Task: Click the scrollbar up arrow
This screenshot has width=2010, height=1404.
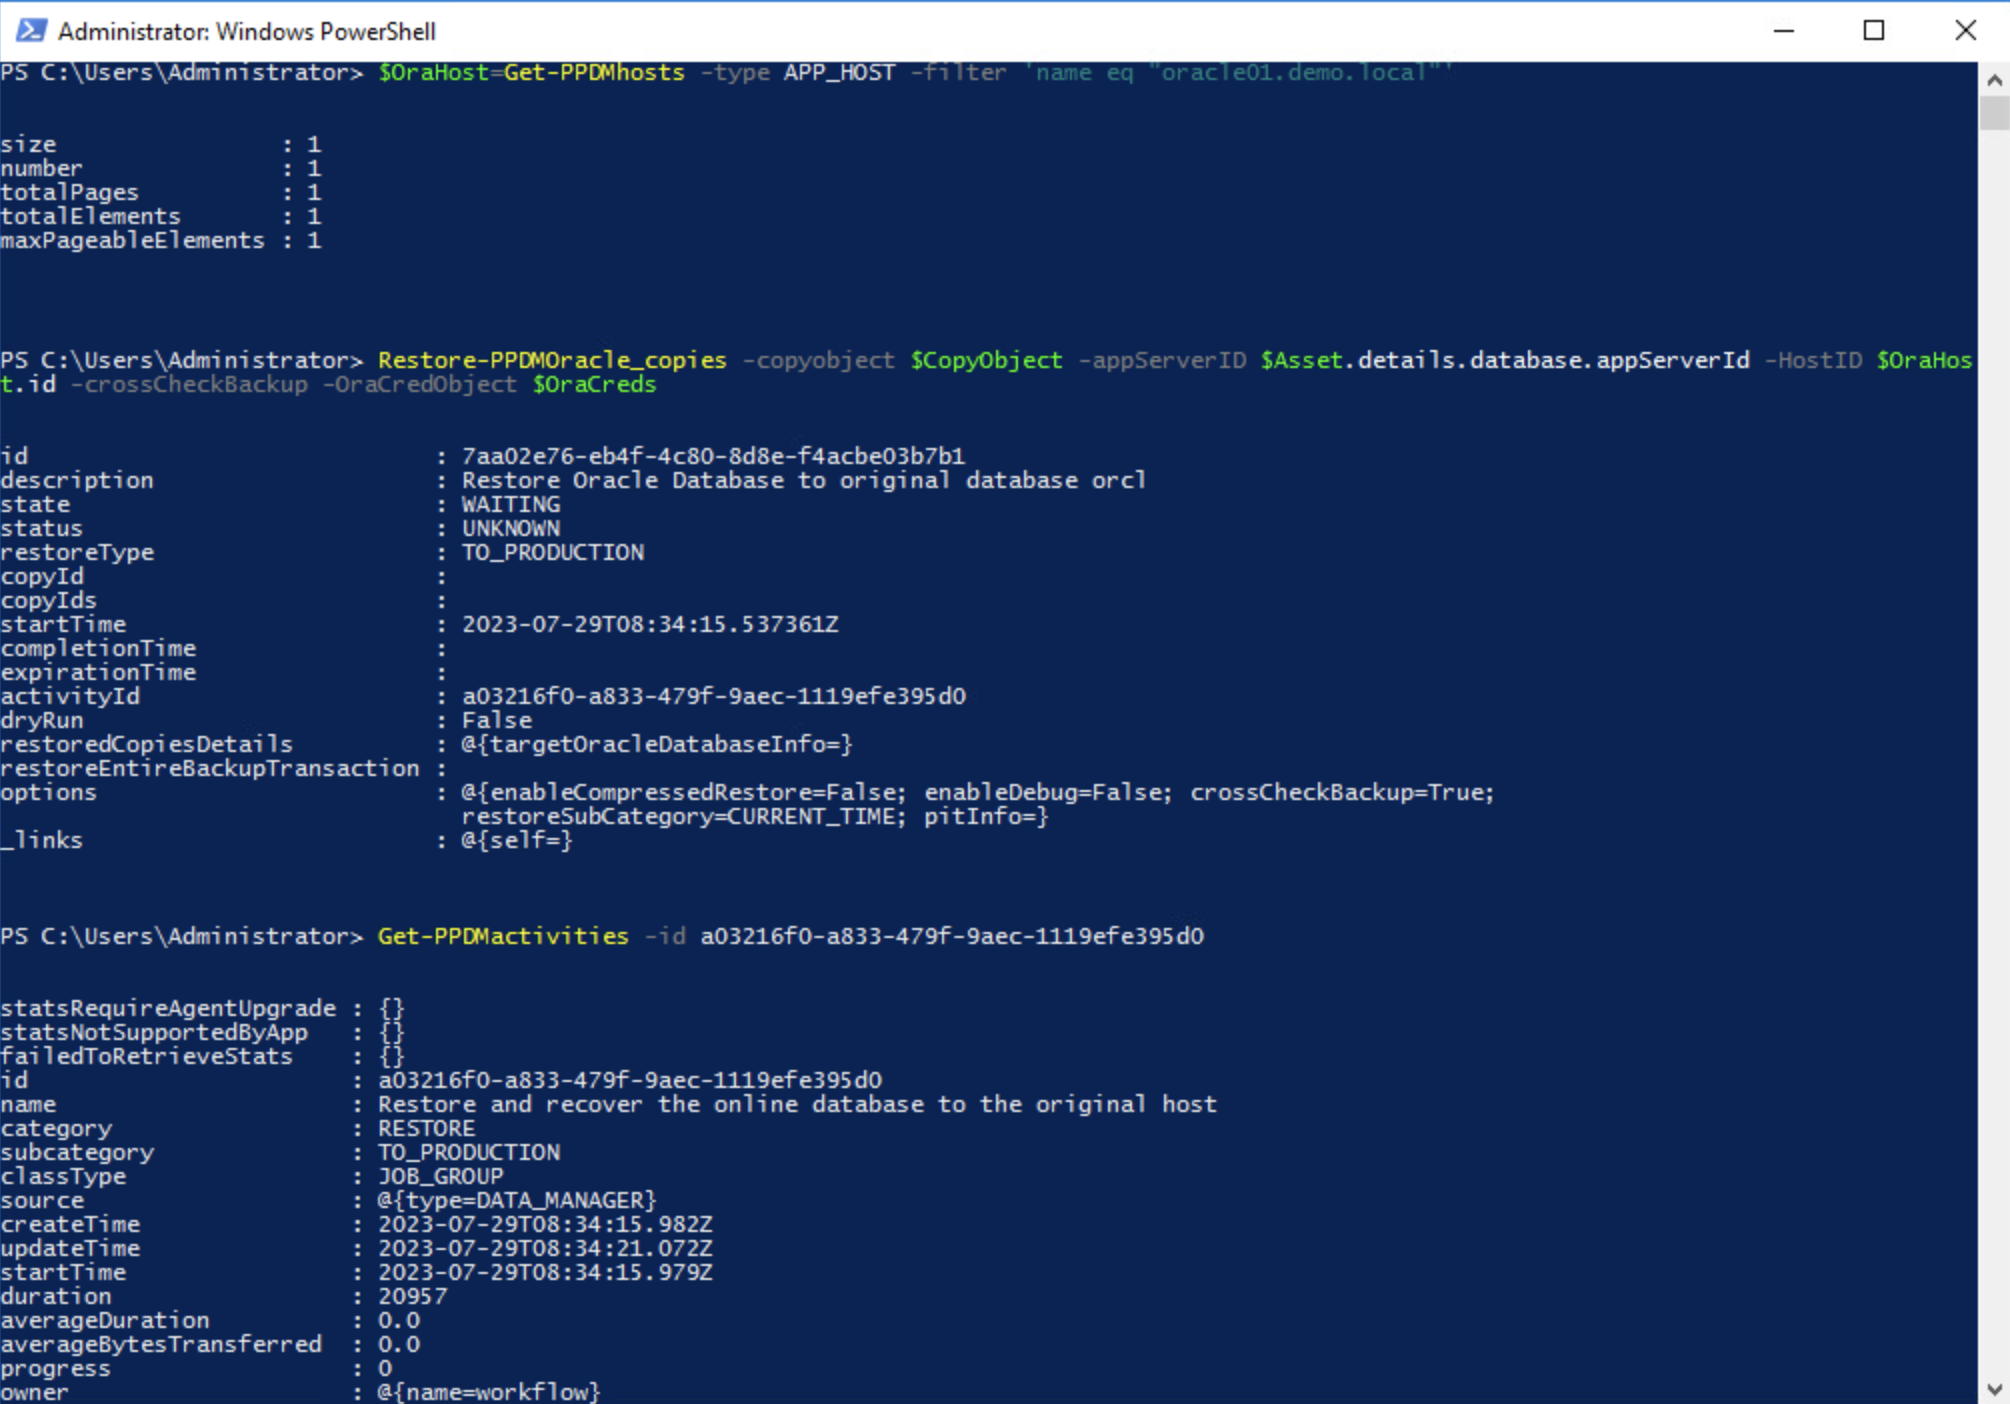Action: 1994,80
